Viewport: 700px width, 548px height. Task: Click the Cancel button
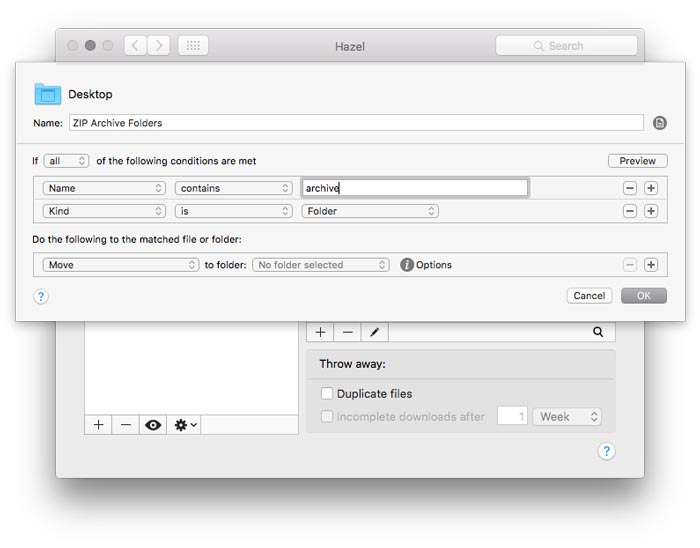pos(589,296)
